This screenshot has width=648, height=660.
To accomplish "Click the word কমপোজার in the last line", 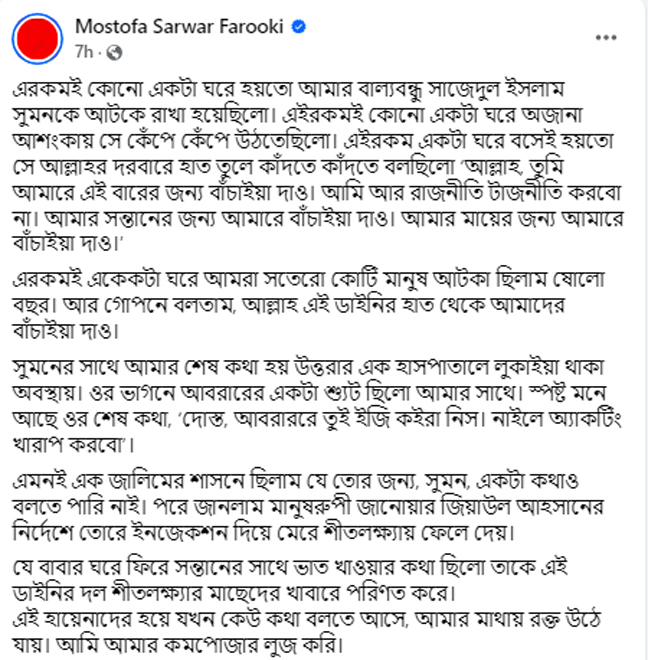I will 211,645.
